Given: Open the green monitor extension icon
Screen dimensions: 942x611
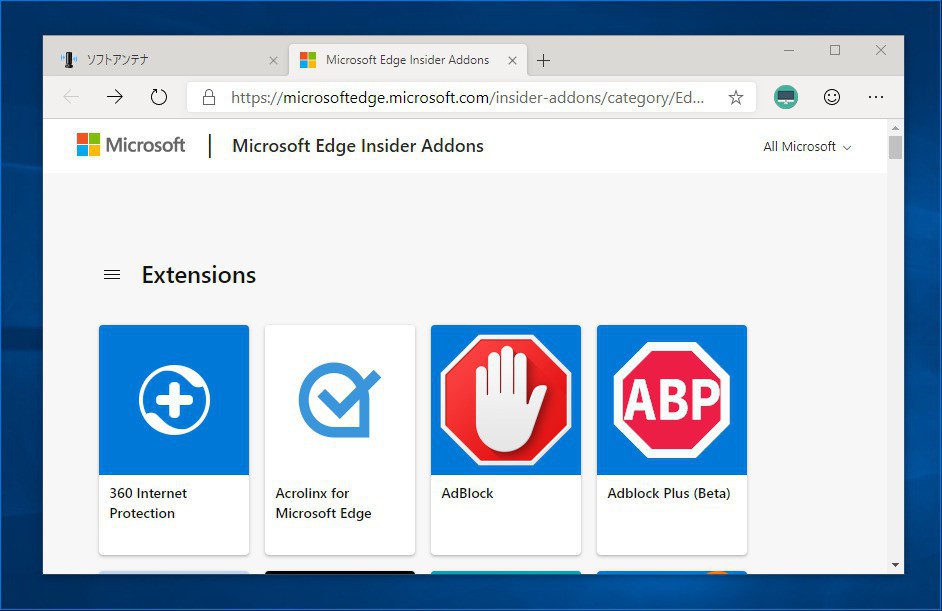Looking at the screenshot, I should coord(786,97).
